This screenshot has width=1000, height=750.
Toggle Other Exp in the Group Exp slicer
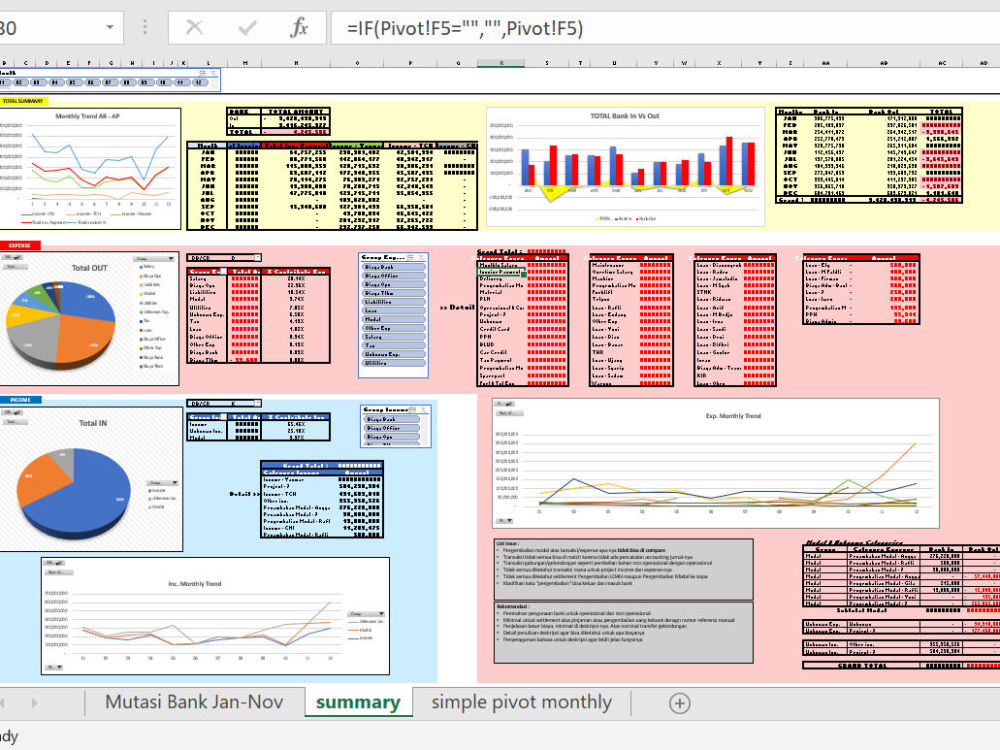pyautogui.click(x=393, y=328)
